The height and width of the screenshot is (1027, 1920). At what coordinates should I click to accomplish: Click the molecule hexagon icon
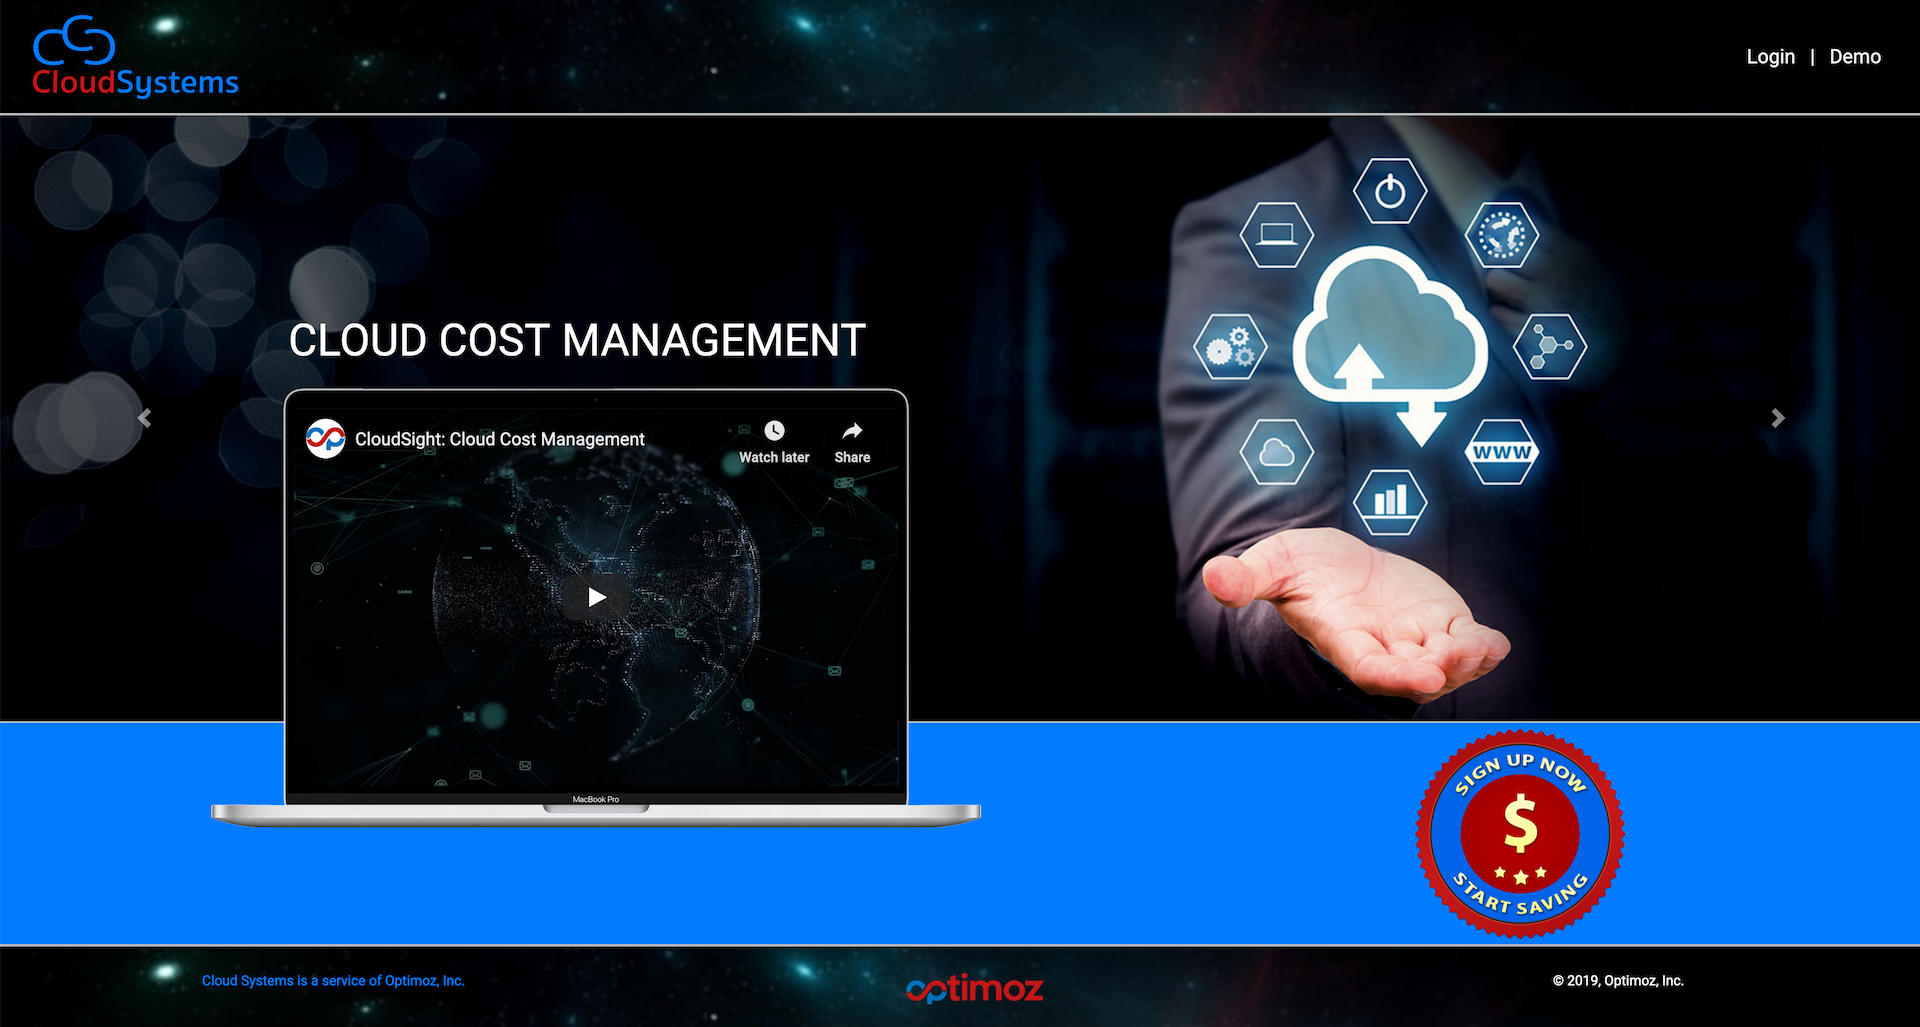pos(1551,347)
